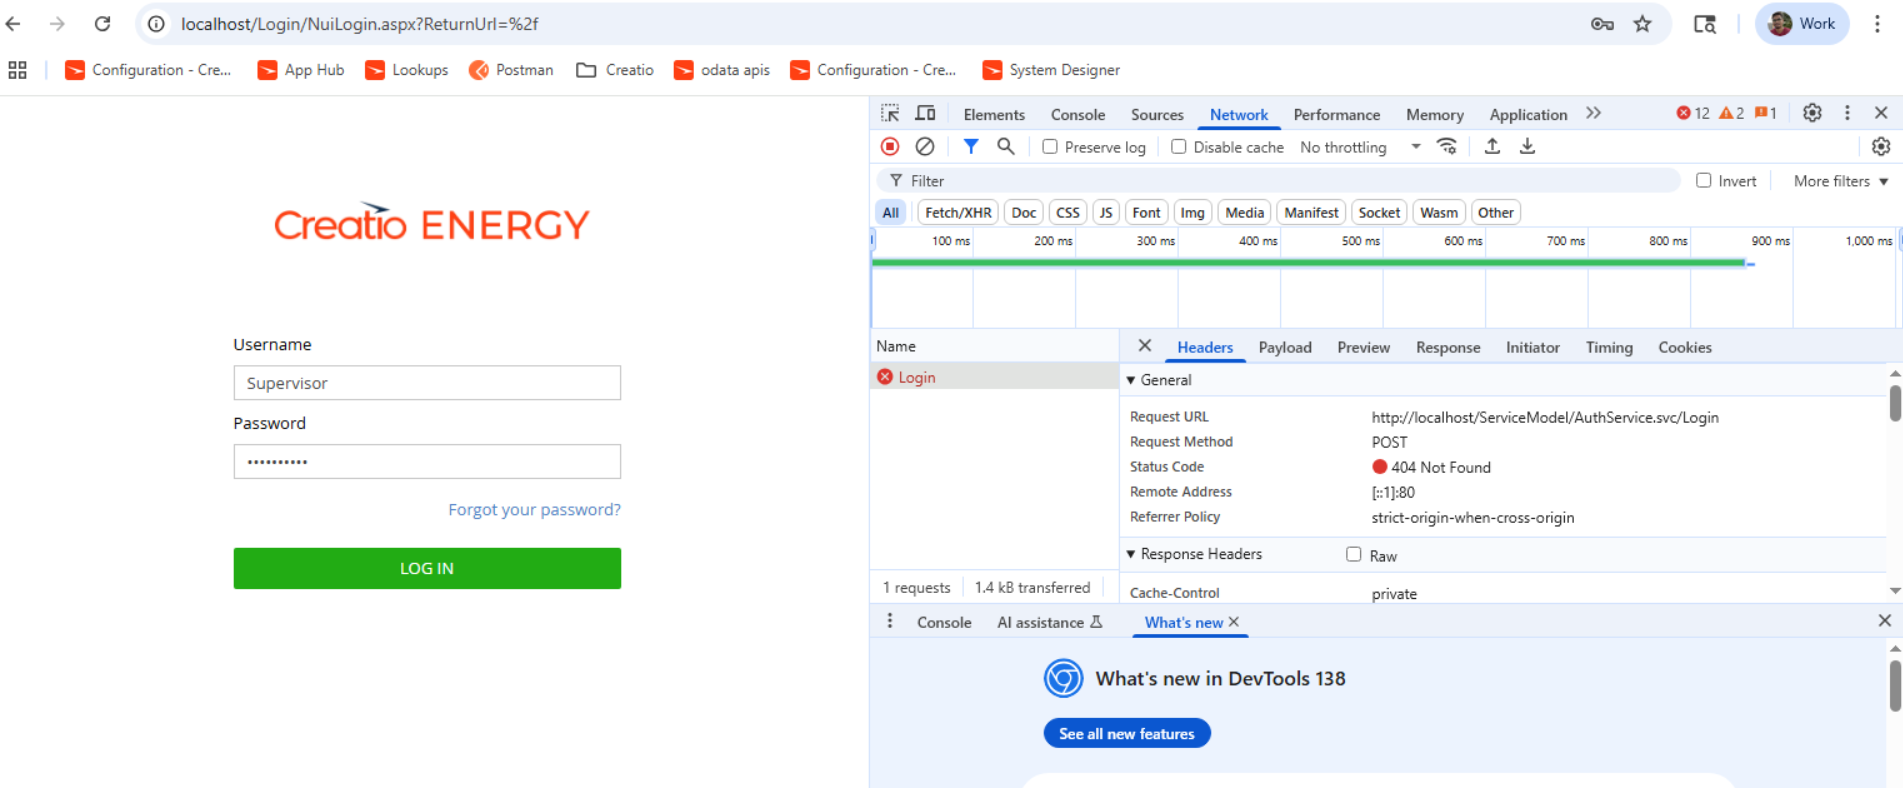Screen dimensions: 1903x788
Task: Open site information icon in address bar
Action: click(156, 24)
